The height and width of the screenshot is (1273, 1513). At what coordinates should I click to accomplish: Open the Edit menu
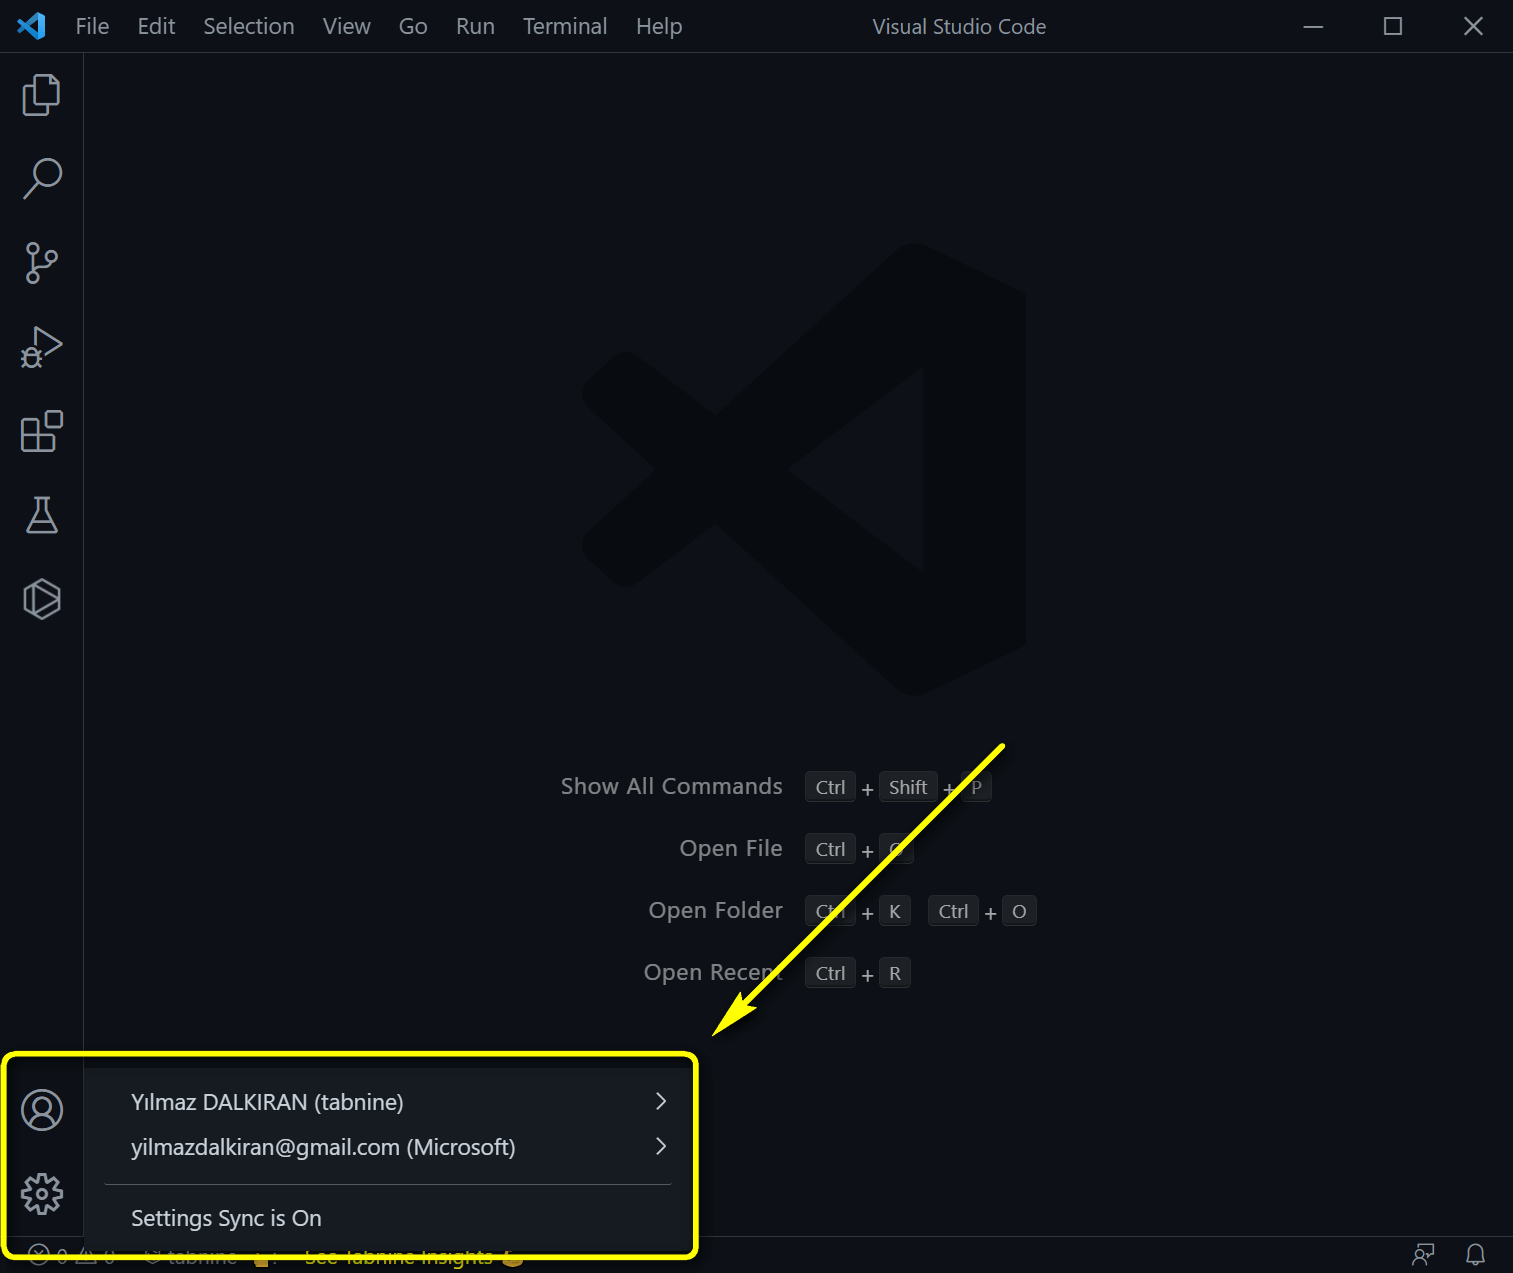(156, 26)
